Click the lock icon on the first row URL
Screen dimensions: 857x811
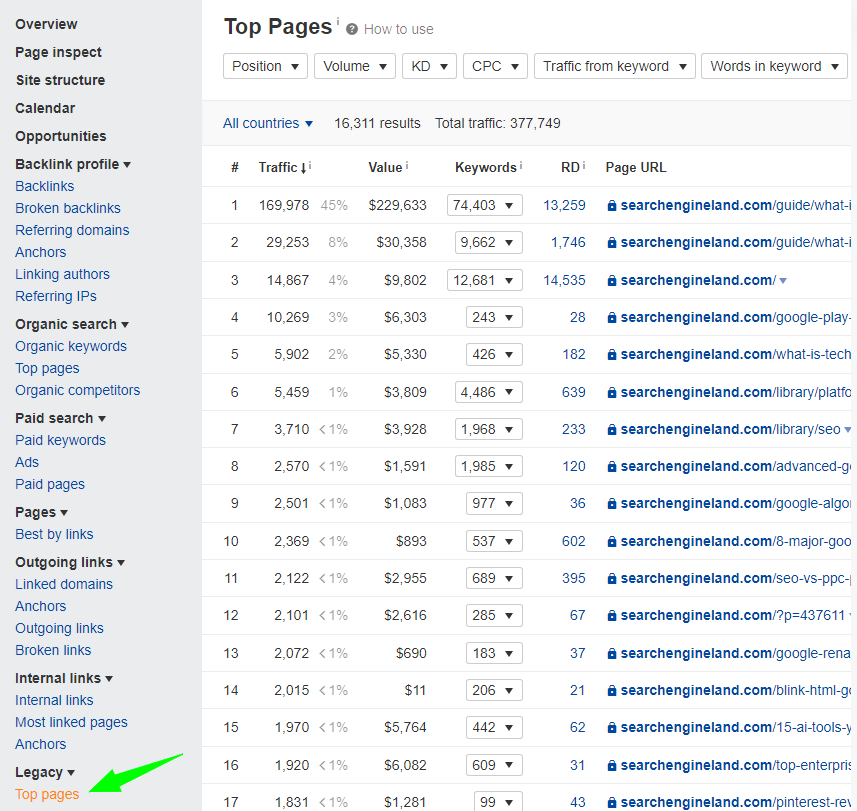[612, 205]
